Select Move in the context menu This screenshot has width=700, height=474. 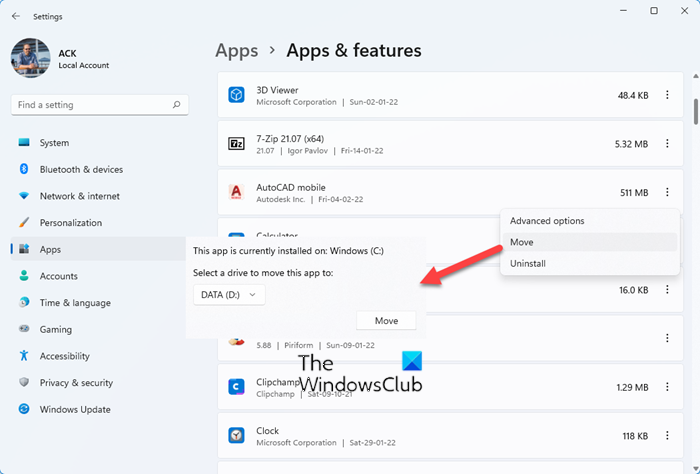522,242
